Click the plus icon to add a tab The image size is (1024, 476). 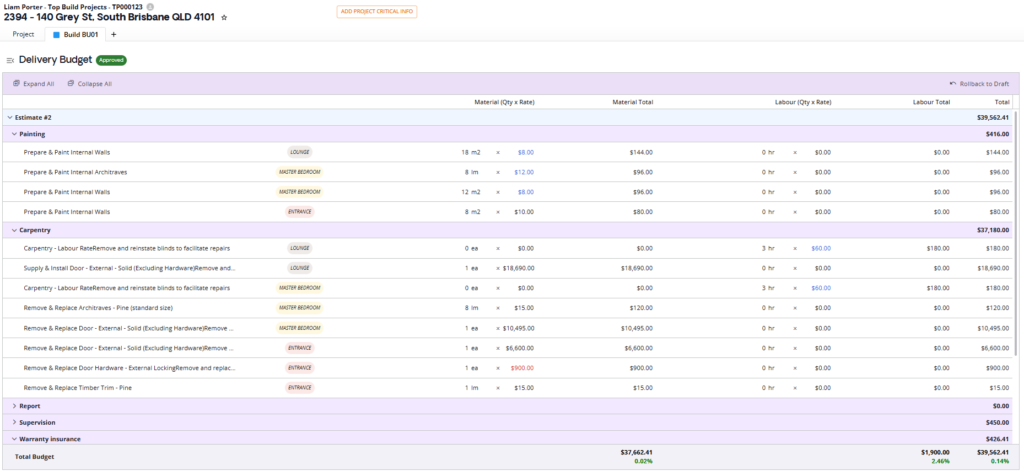click(x=113, y=34)
